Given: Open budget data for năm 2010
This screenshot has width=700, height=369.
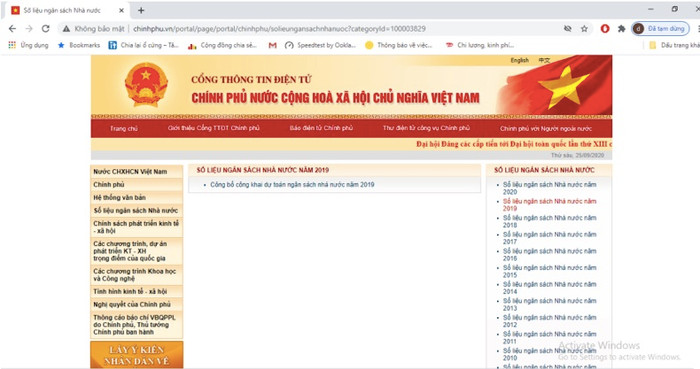Looking at the screenshot, I should [550, 354].
